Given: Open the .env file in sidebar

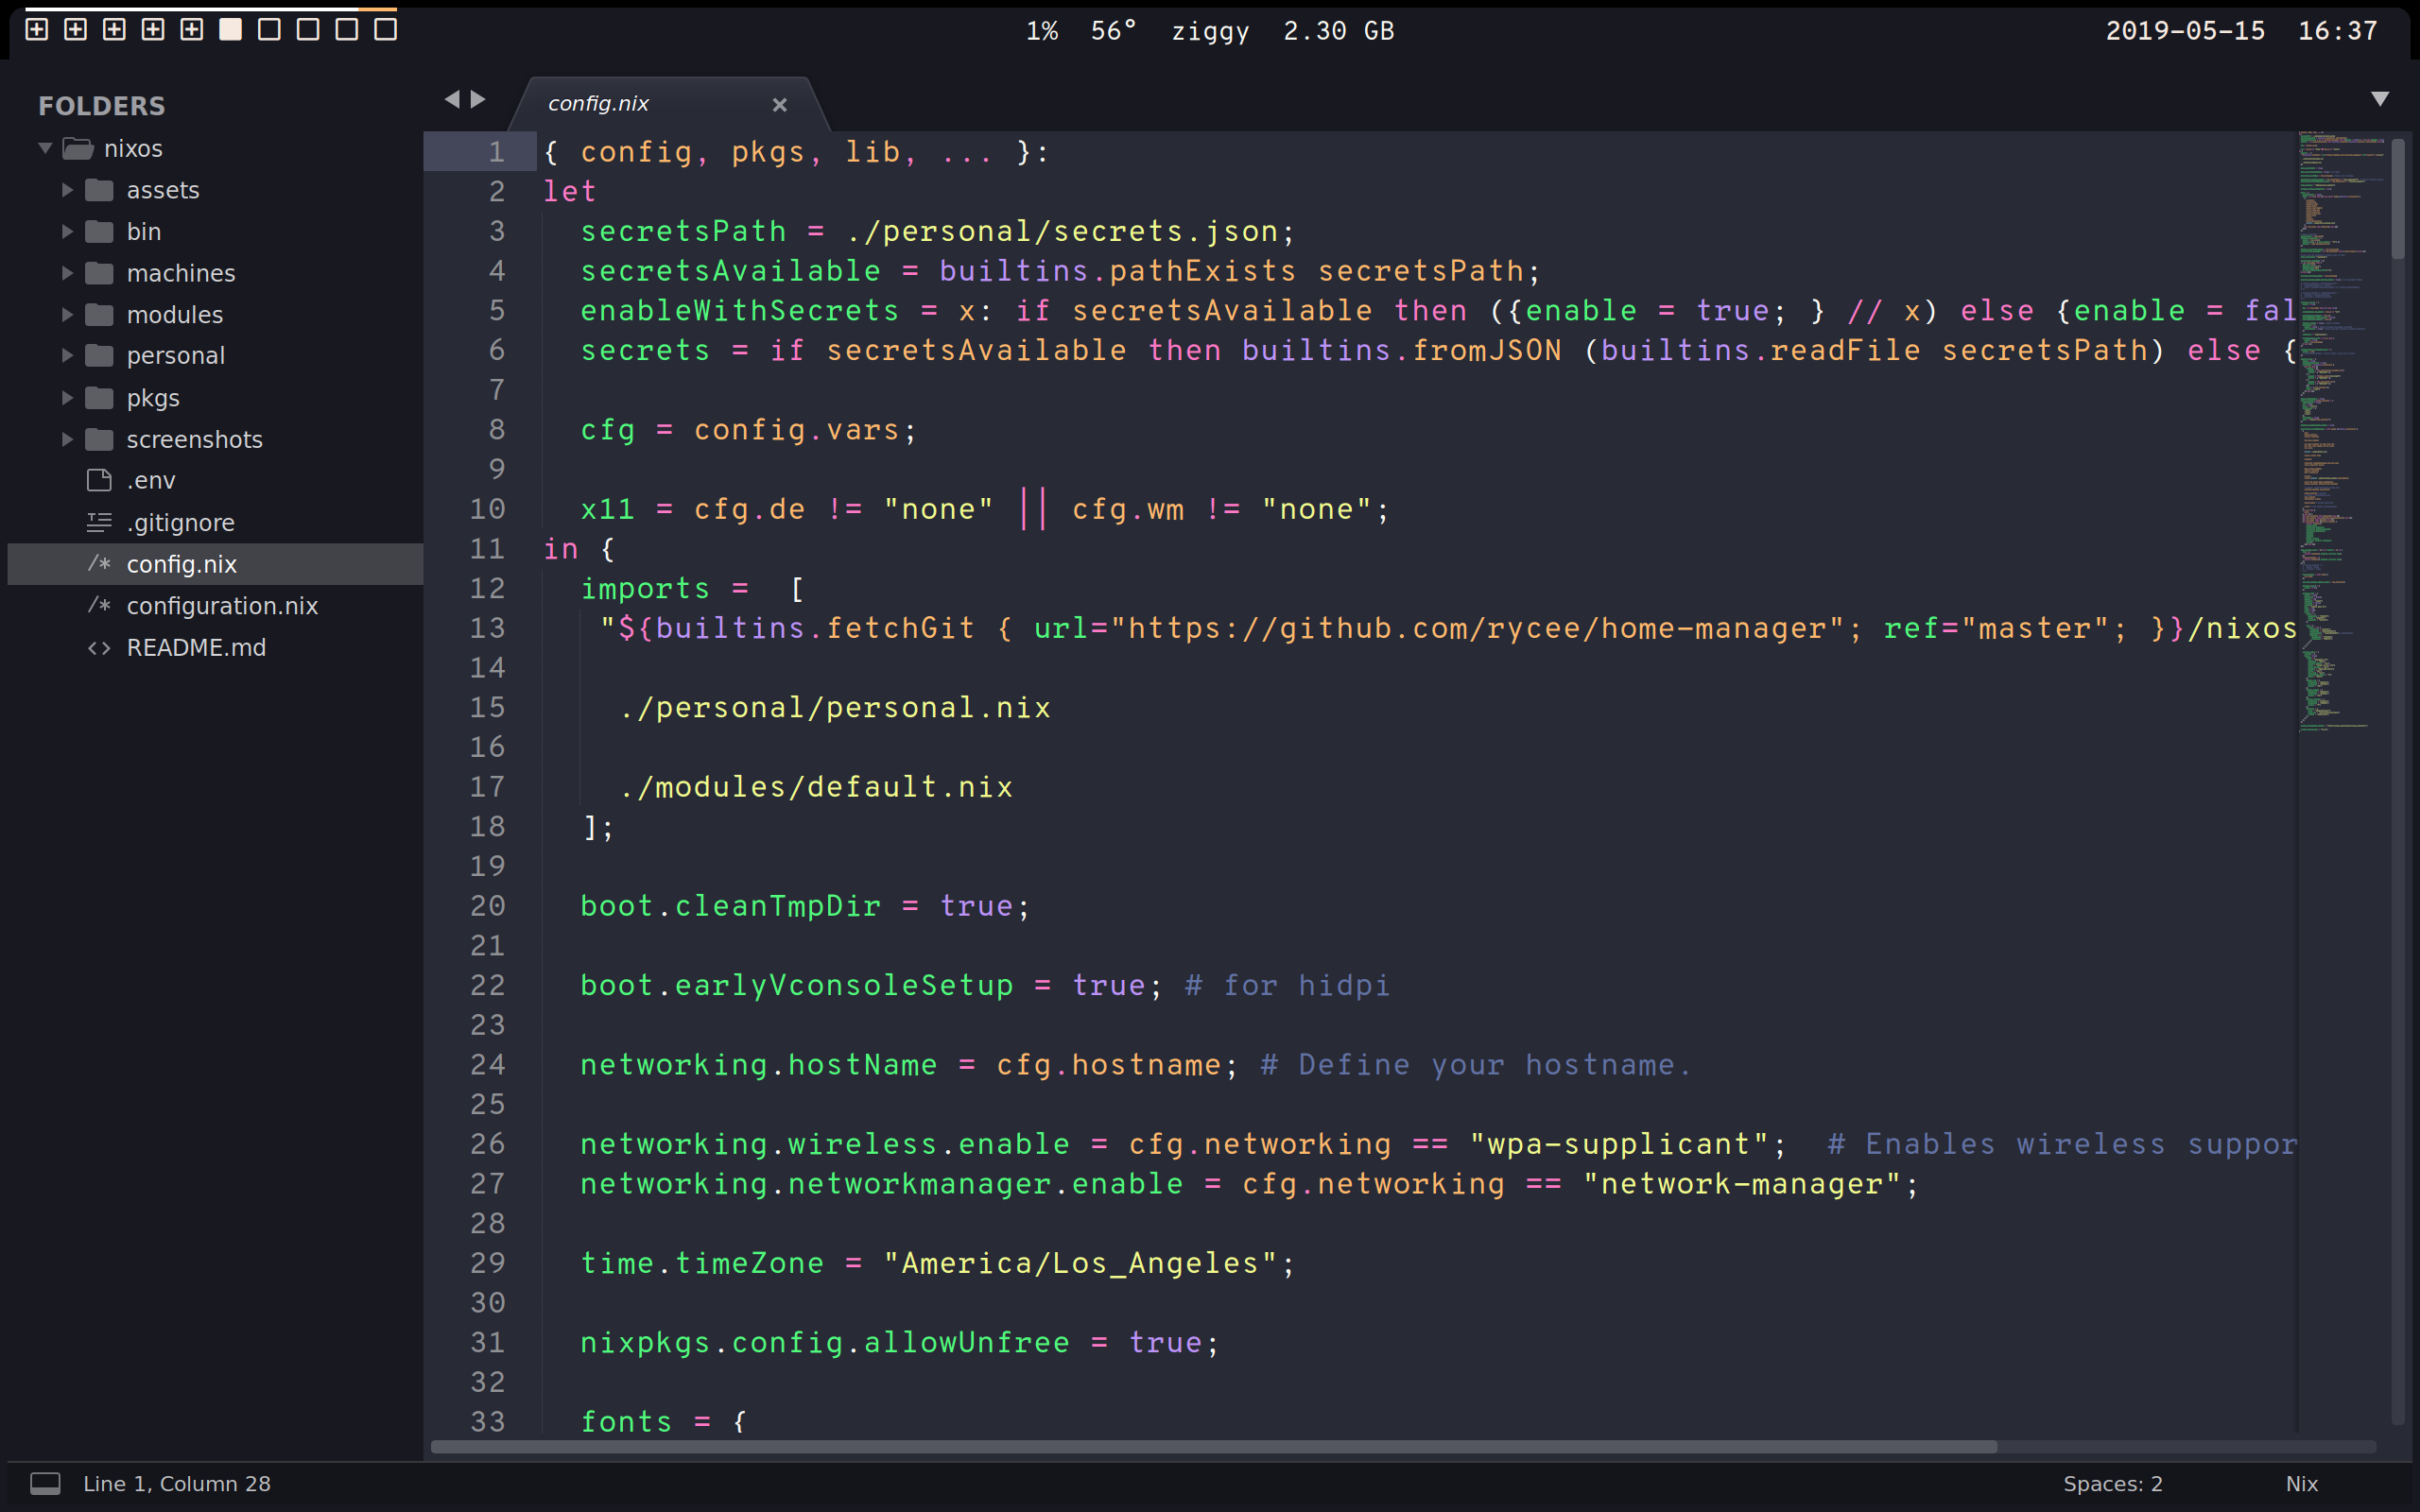Looking at the screenshot, I should tap(151, 481).
